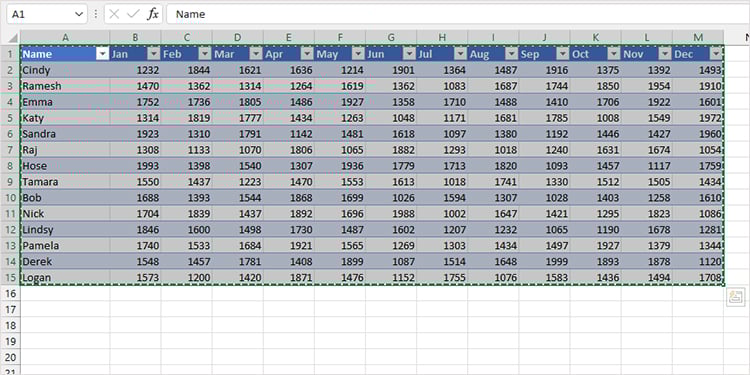The height and width of the screenshot is (375, 750).
Task: Open the Name column filter dropdown
Action: (103, 55)
